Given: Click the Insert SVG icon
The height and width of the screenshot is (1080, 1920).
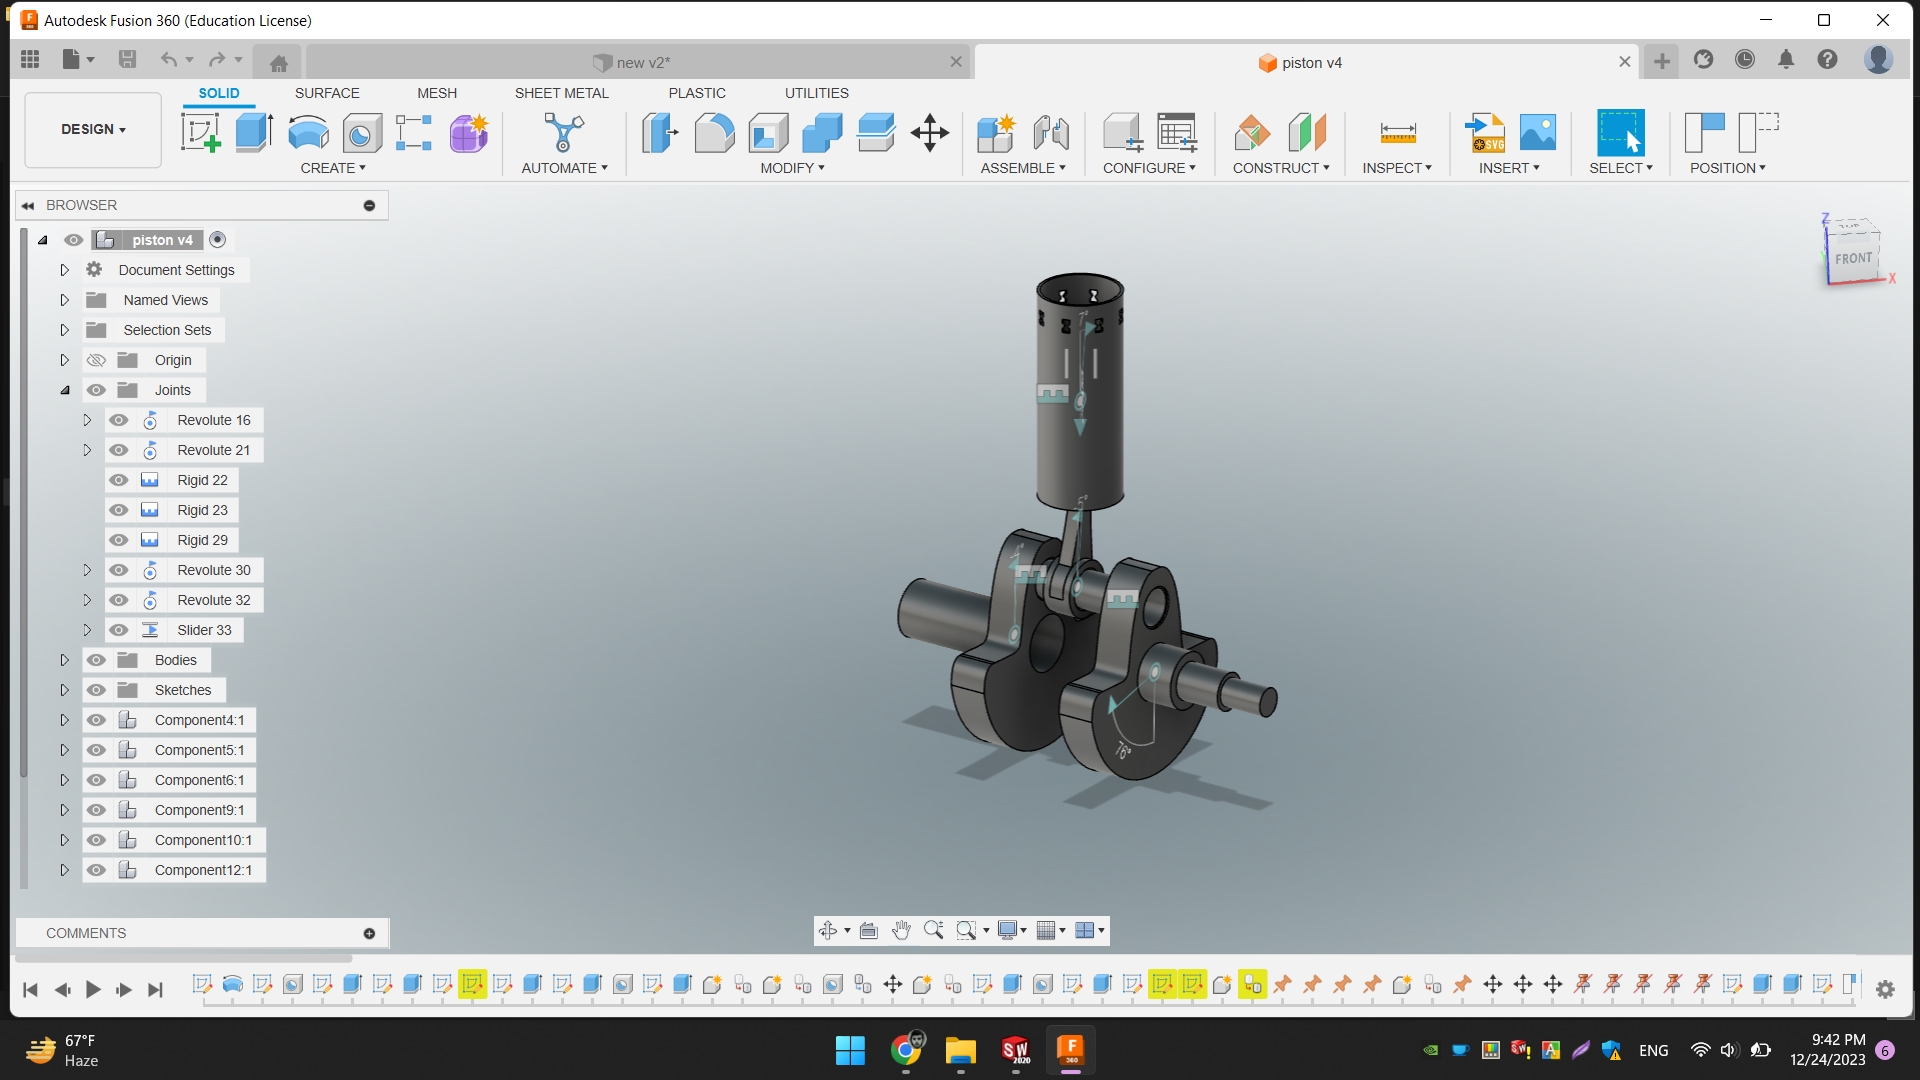Looking at the screenshot, I should (1485, 132).
